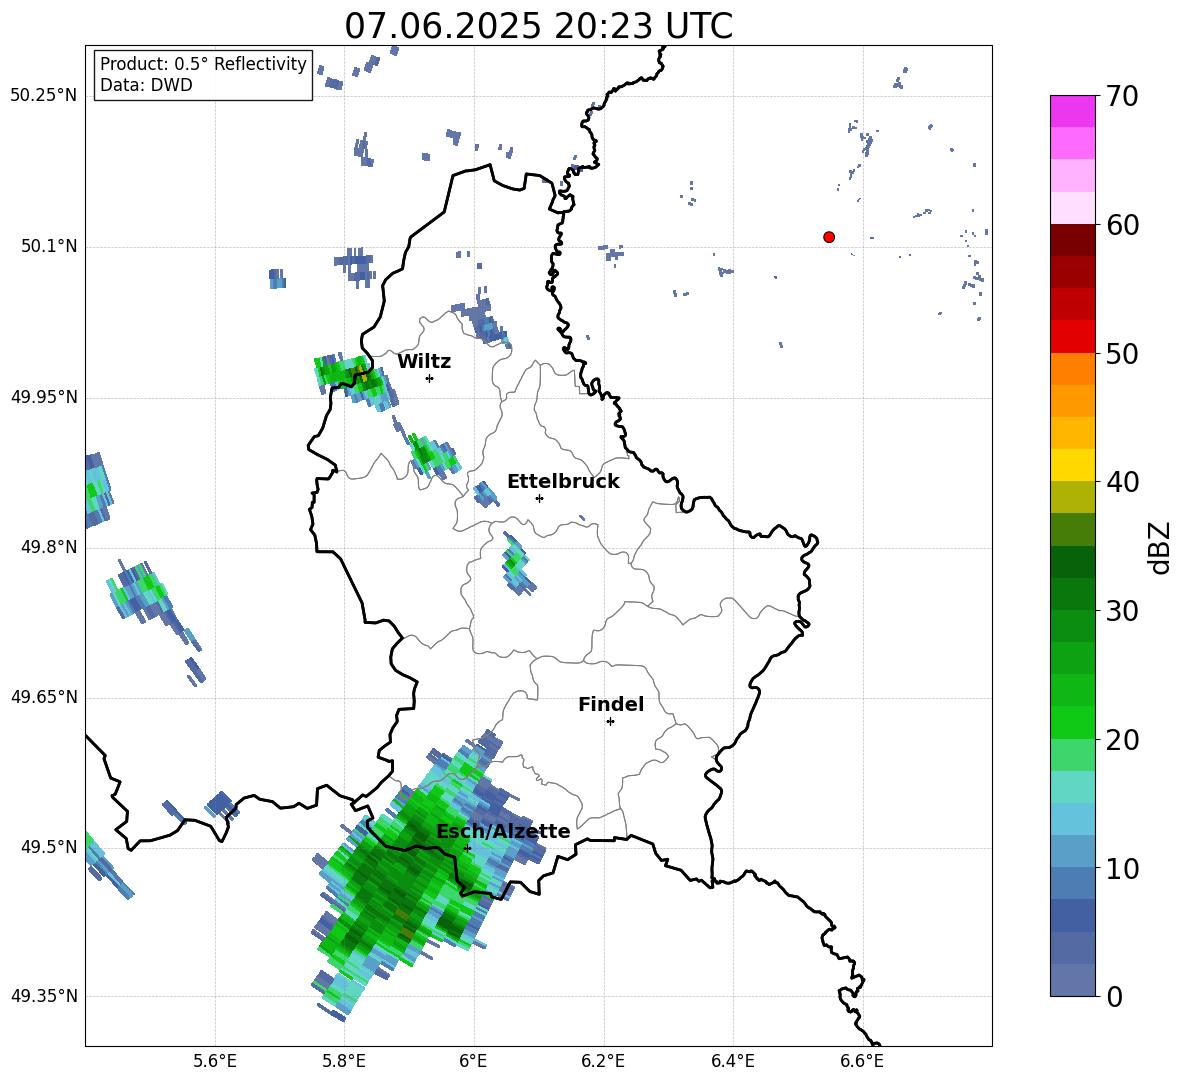The width and height of the screenshot is (1184, 1081).
Task: Click the red dot radar marker
Action: click(x=829, y=237)
